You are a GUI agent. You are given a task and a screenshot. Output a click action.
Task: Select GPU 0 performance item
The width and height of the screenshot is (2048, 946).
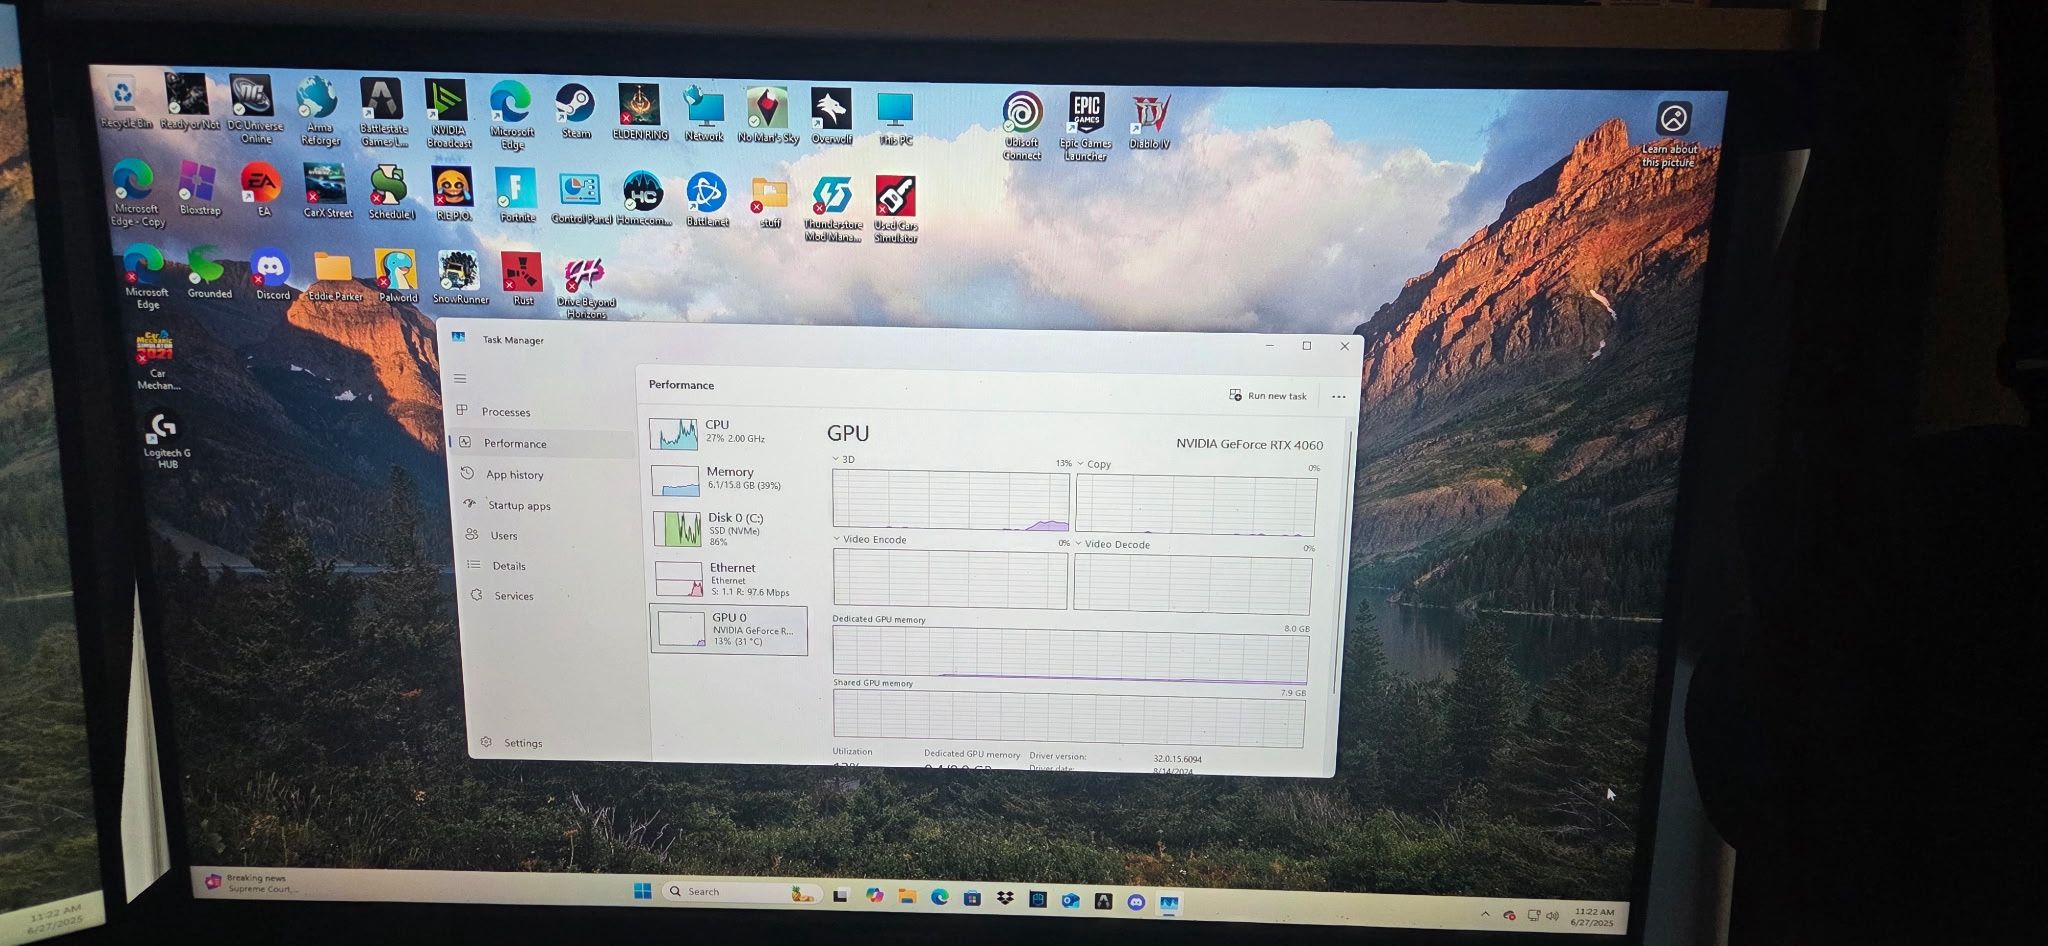(729, 630)
